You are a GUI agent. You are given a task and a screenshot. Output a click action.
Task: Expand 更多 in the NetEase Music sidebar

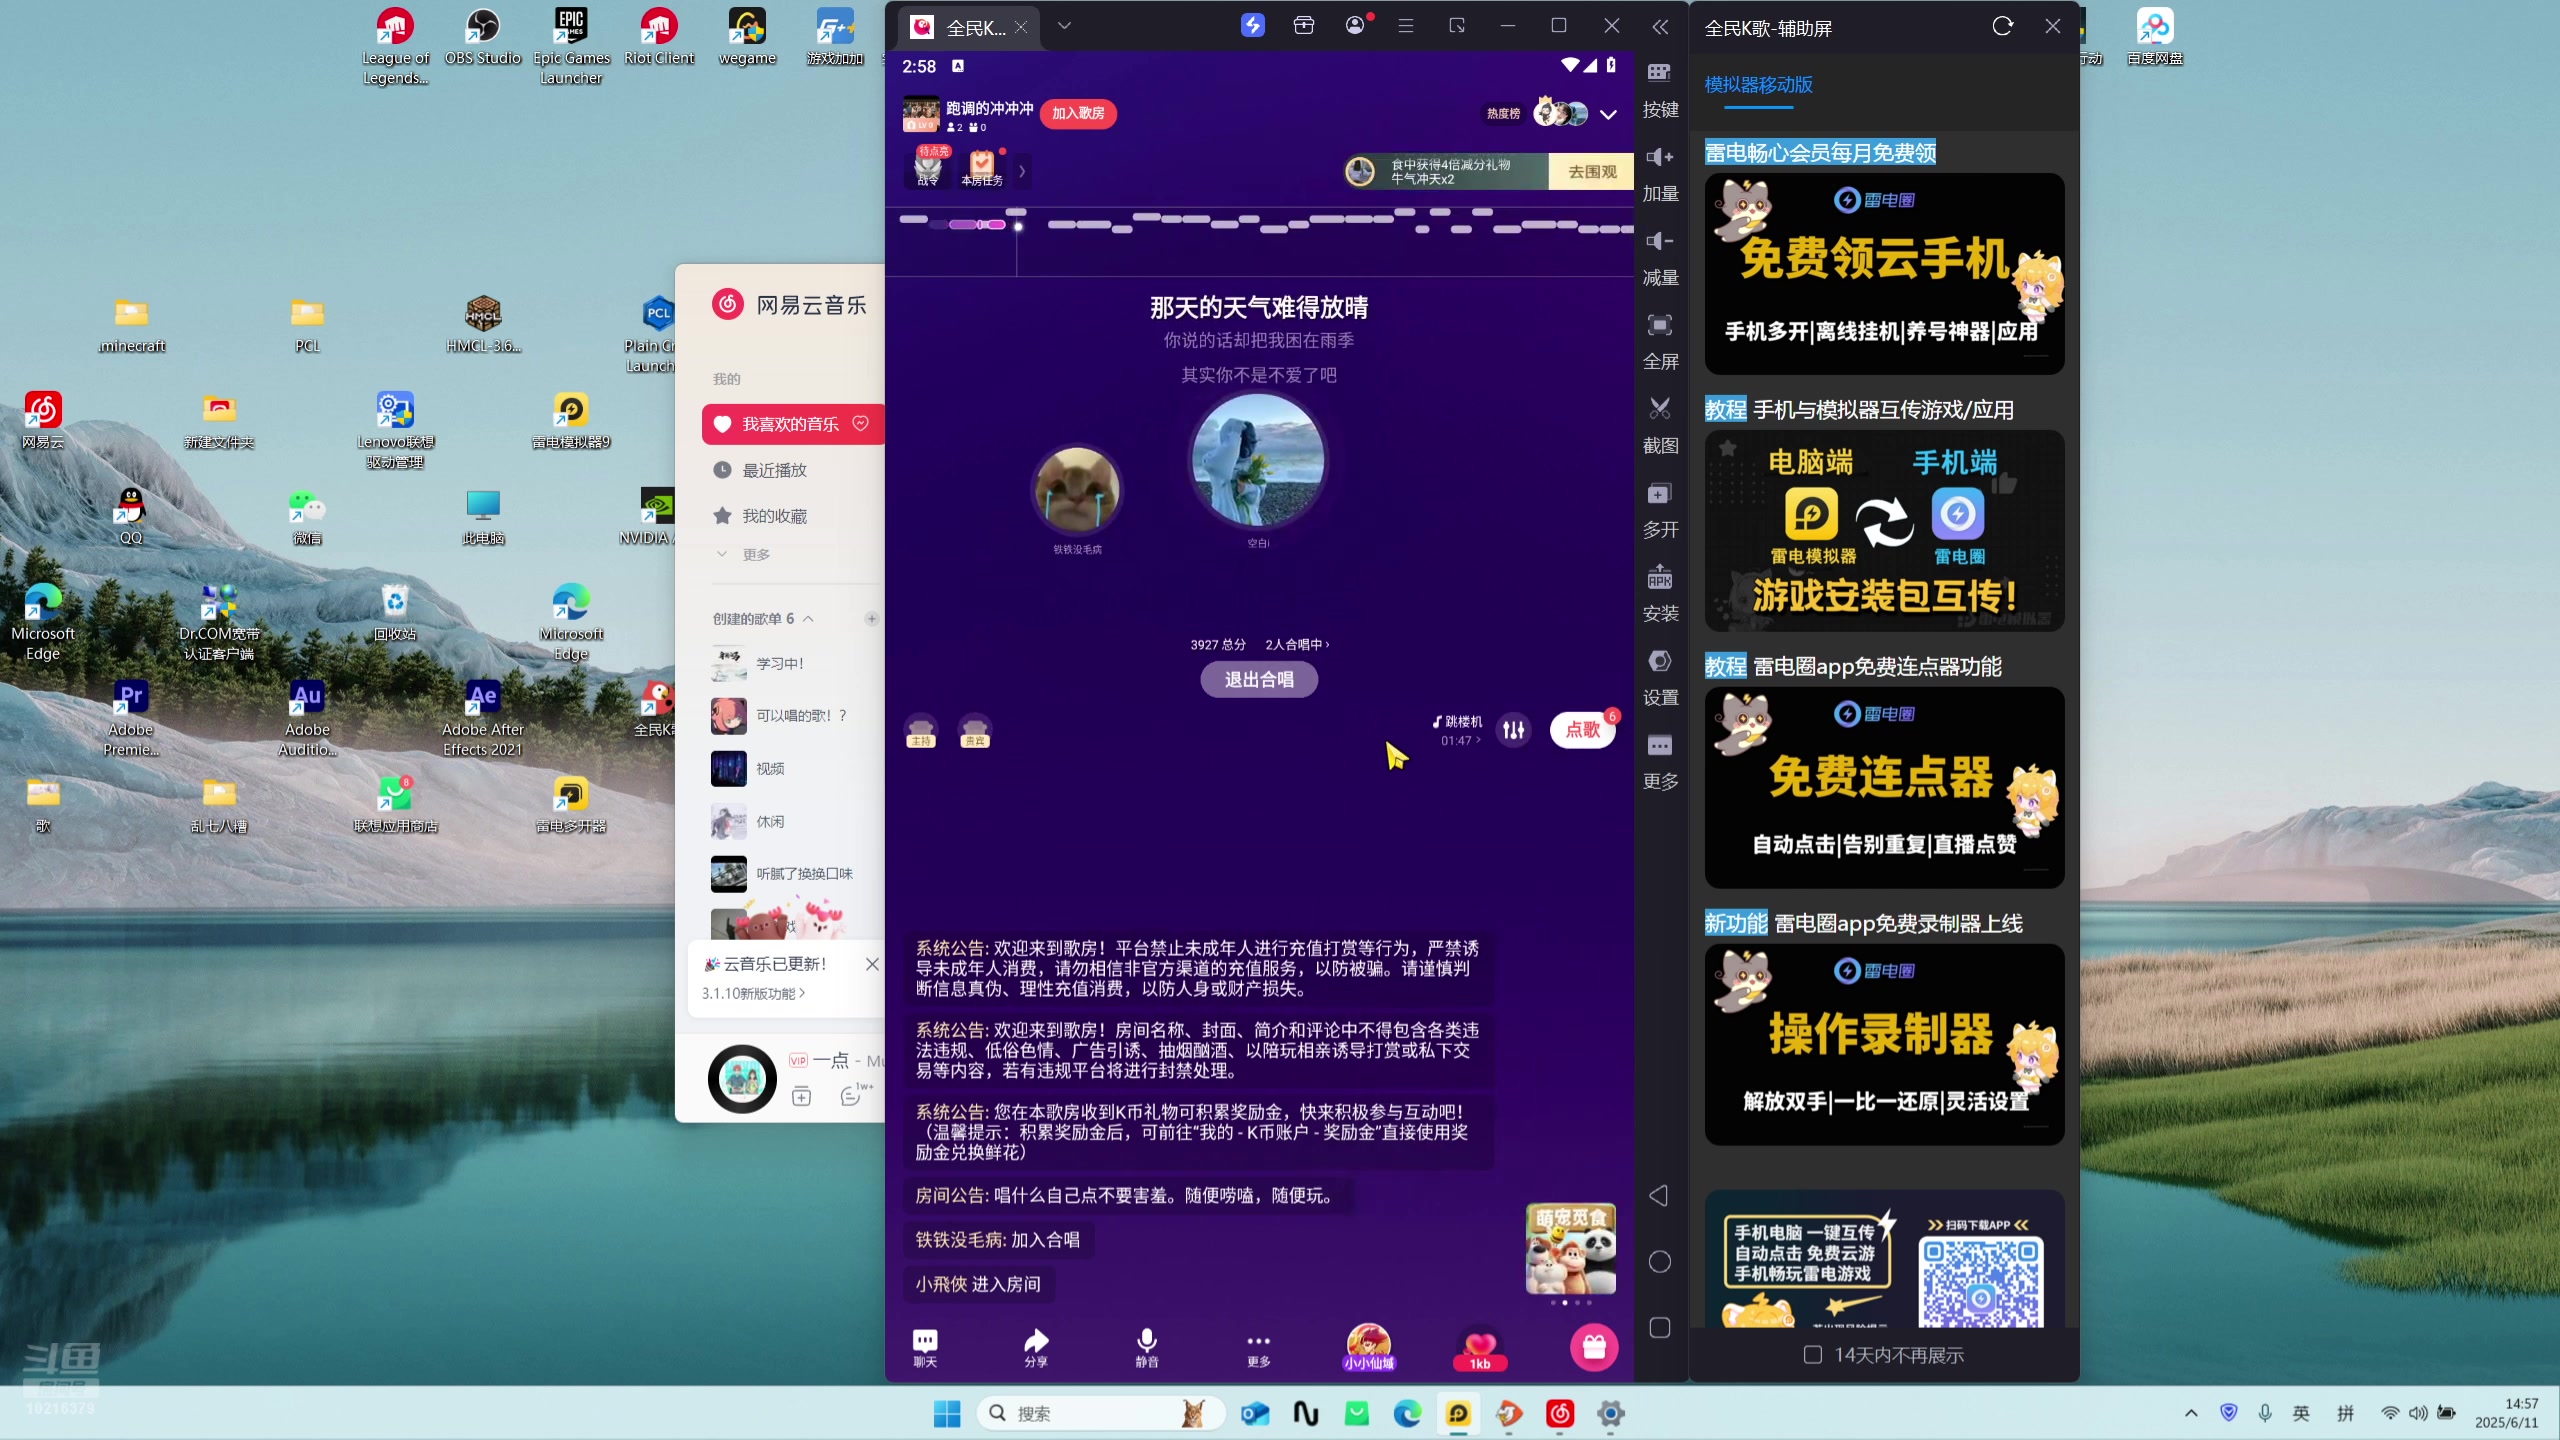[x=744, y=554]
